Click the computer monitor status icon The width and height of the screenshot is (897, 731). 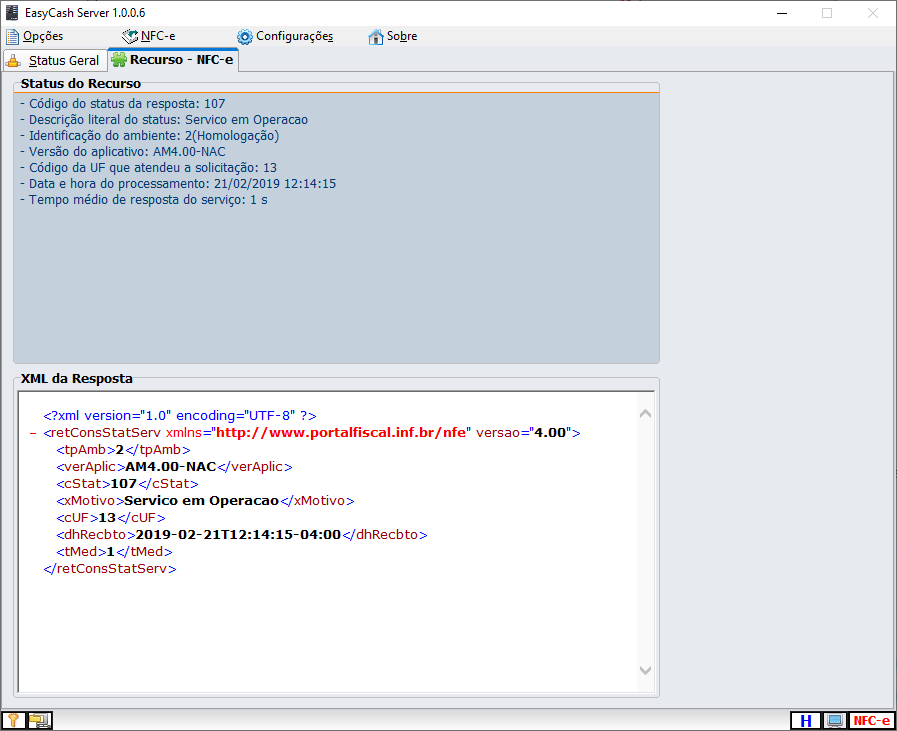tap(834, 721)
